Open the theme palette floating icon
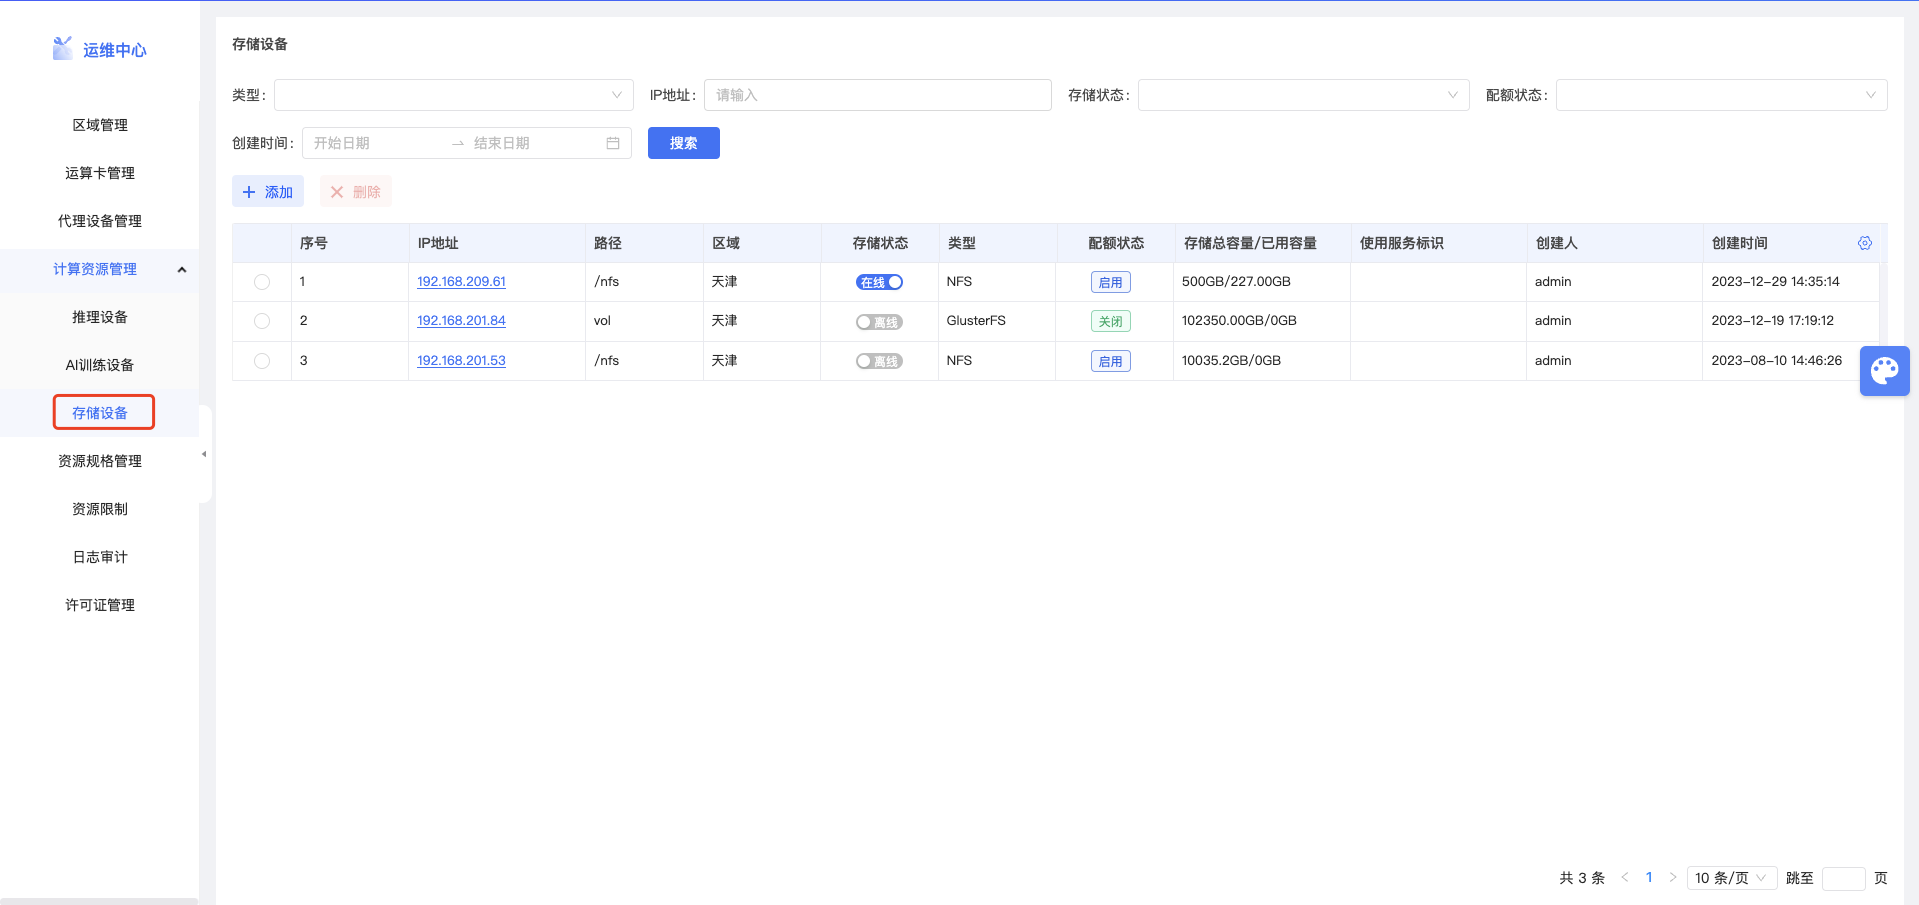Screen dimensions: 1919x905 (1885, 371)
